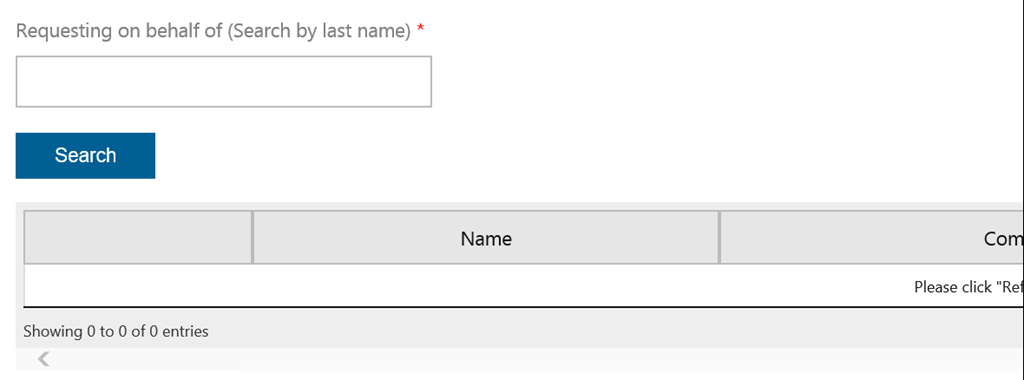The height and width of the screenshot is (380, 1024).
Task: Click divider between Name and Com columns
Action: [719, 238]
